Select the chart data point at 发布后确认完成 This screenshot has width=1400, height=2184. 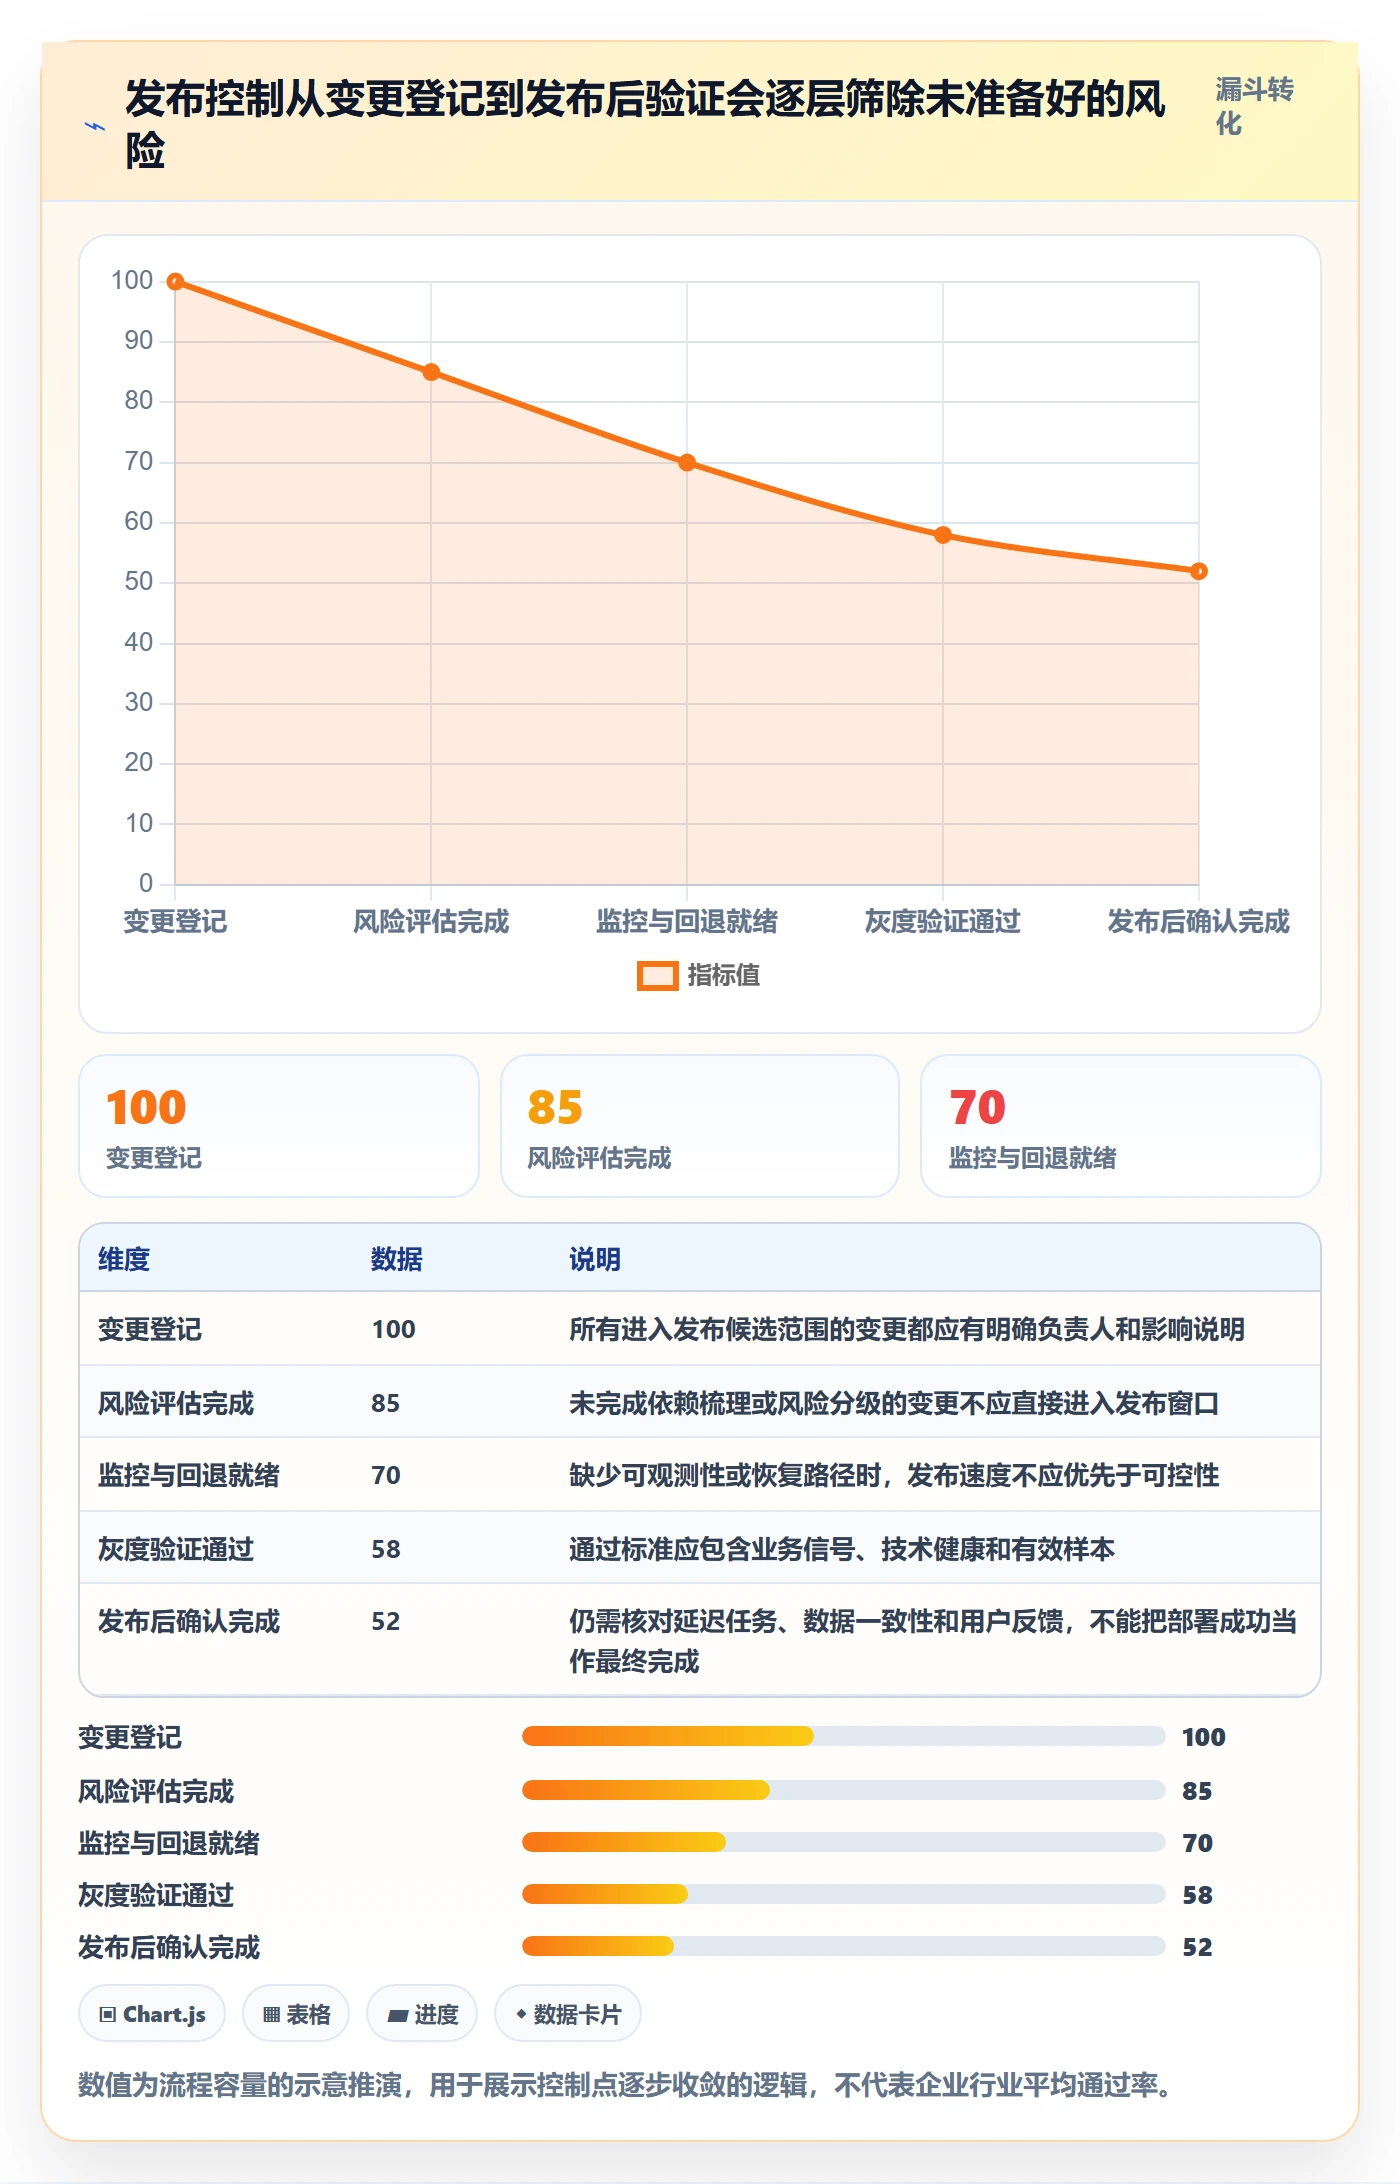click(x=1199, y=571)
